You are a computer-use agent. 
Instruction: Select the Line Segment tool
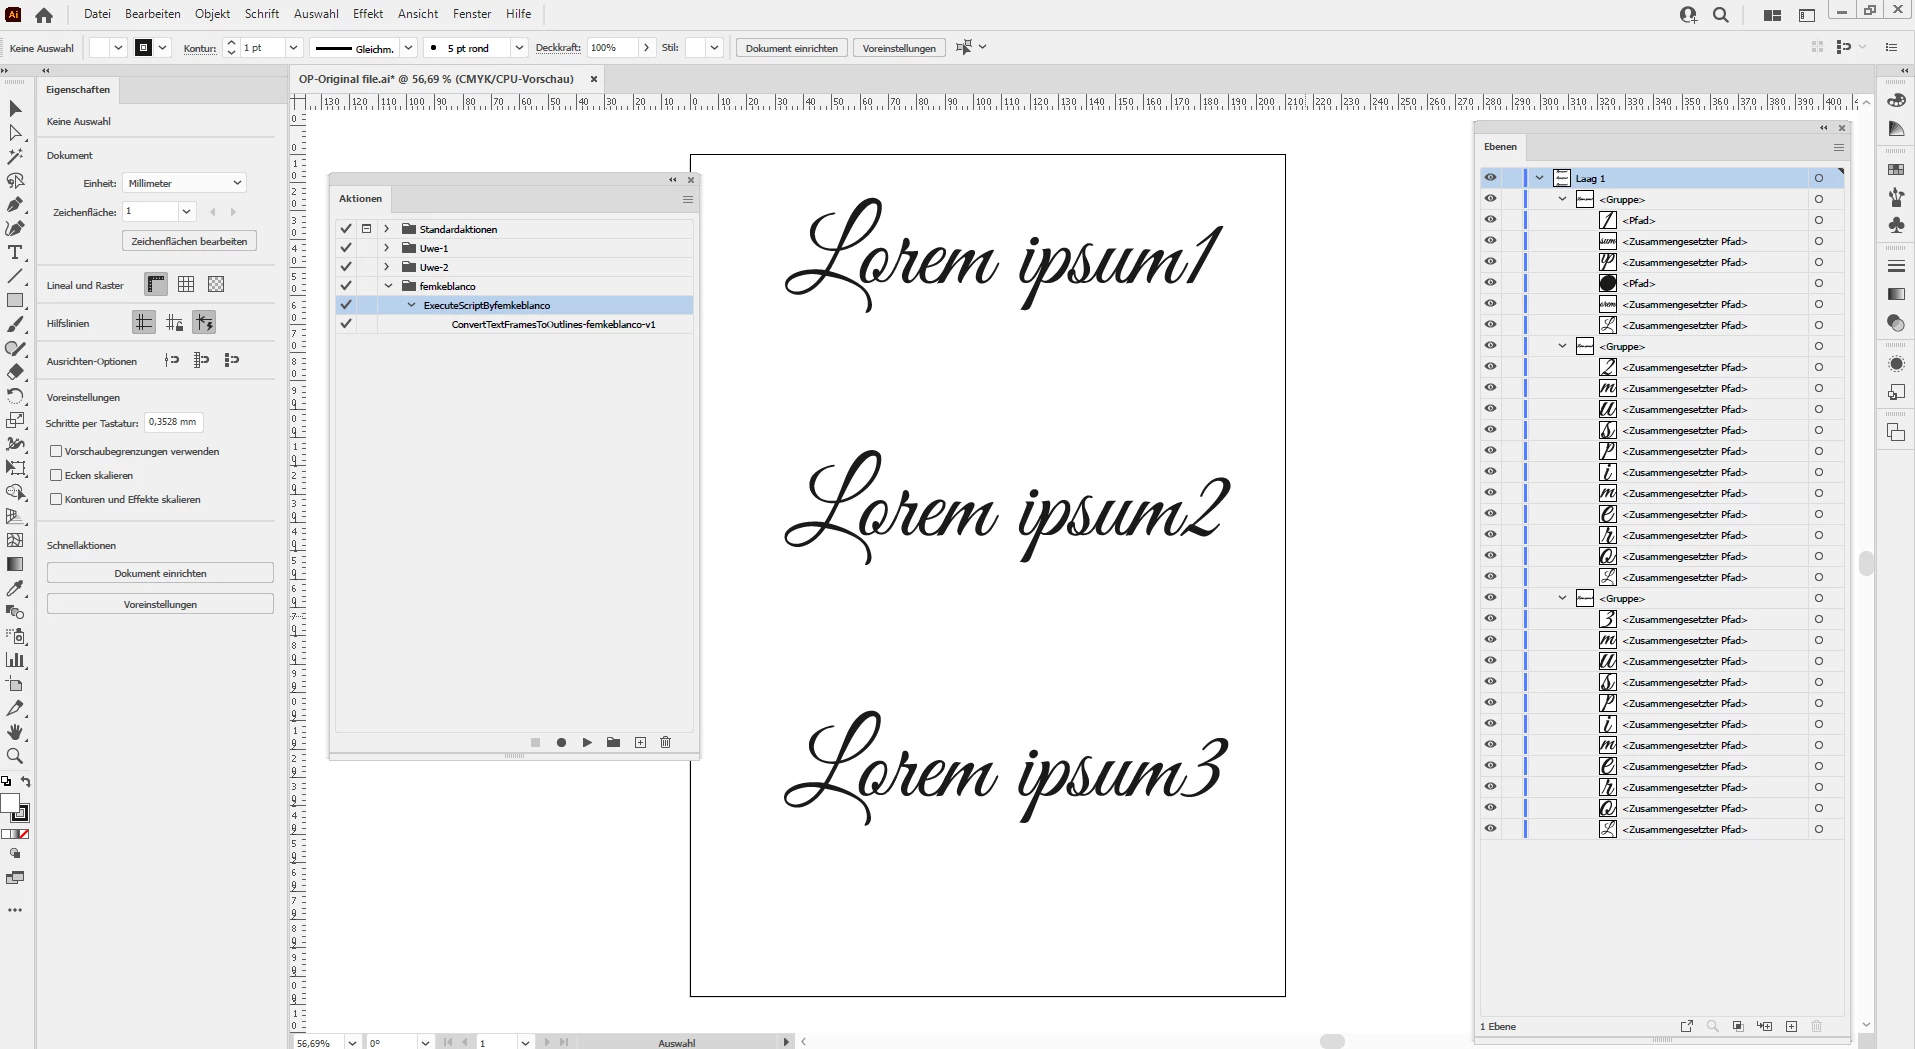15,276
